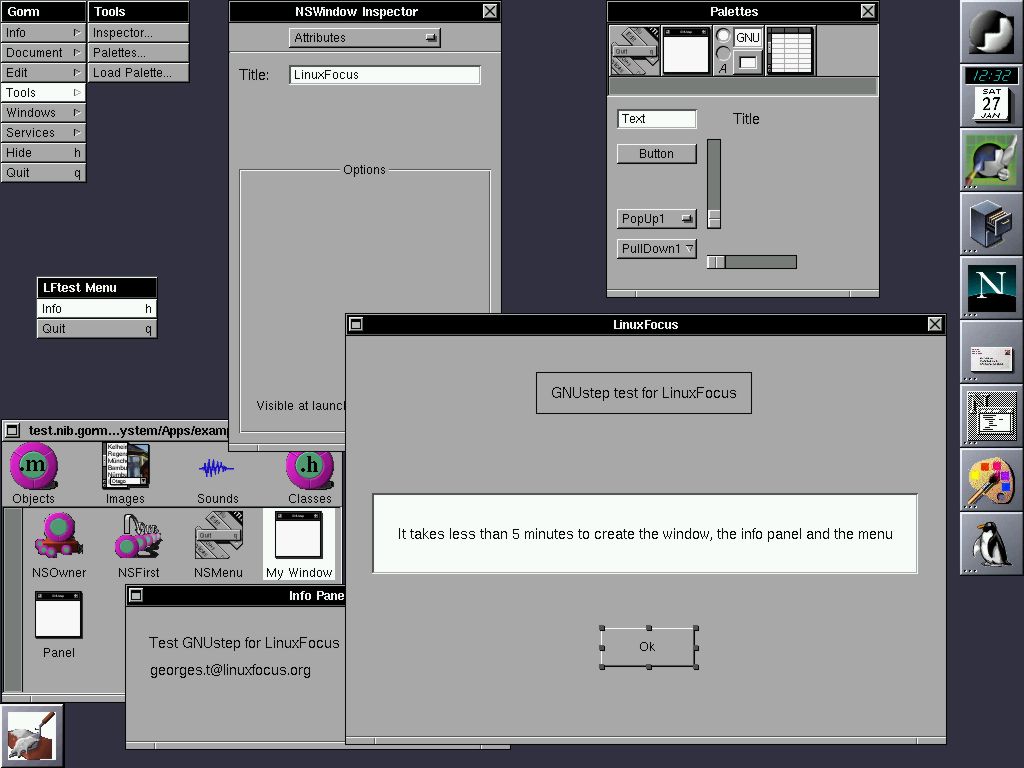Expand the Attributes popup in Inspector

click(x=365, y=38)
